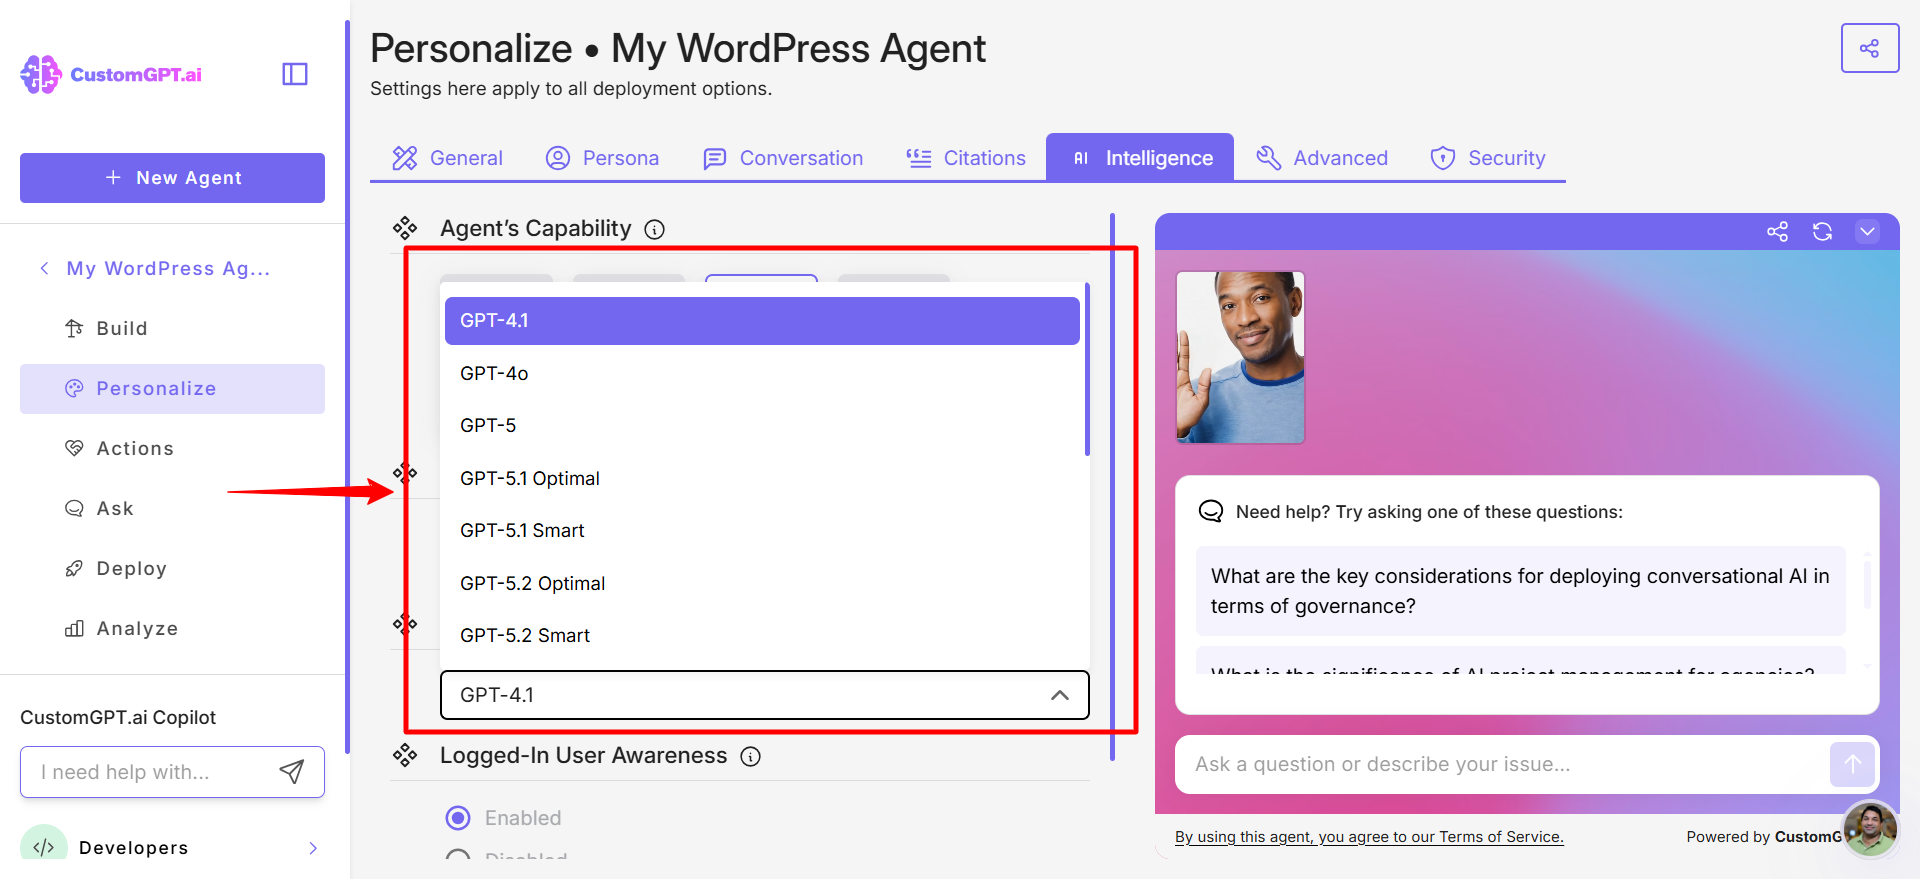
Task: Click the model dropdown list scrollbar
Action: 1087,370
